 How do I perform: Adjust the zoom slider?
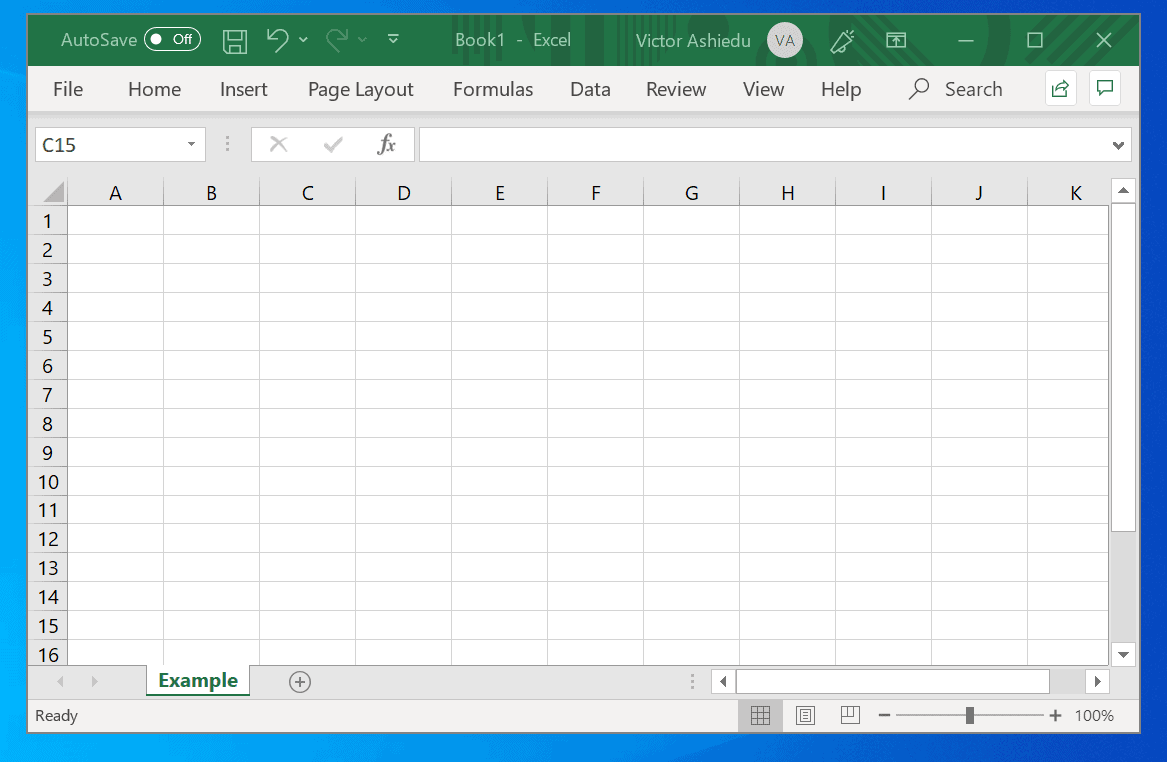click(969, 715)
